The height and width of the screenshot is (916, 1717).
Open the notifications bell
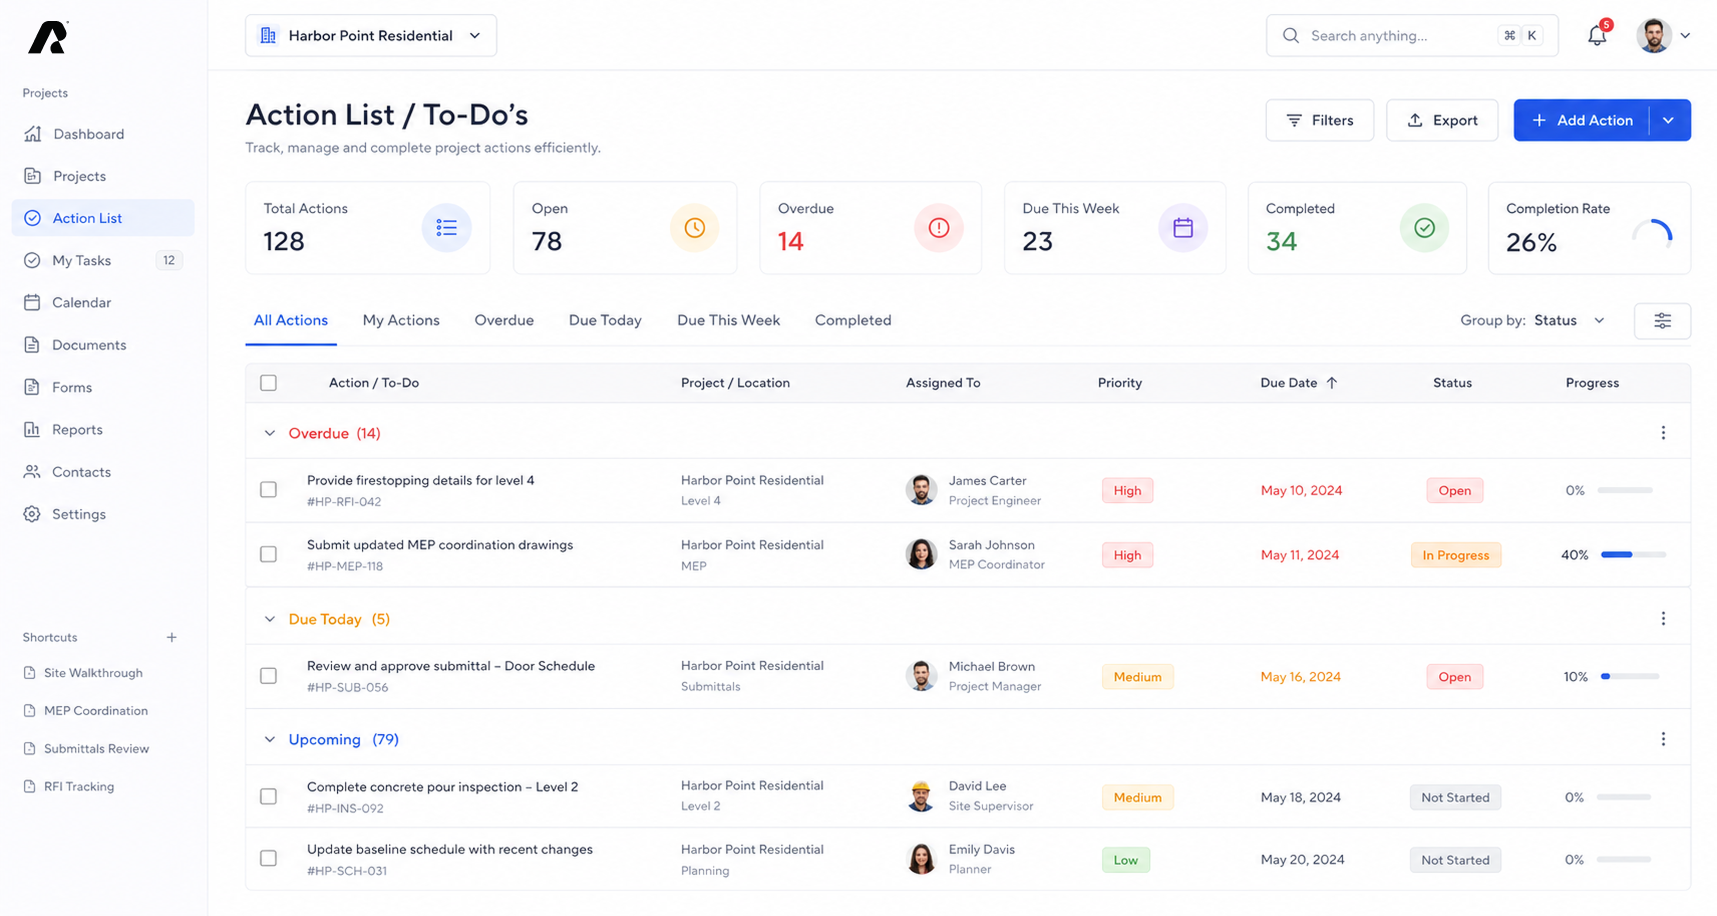click(1597, 35)
